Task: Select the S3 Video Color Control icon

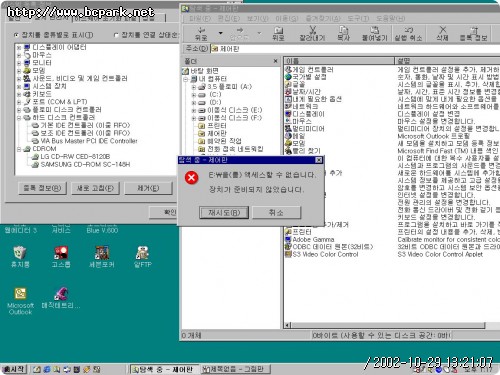Action: tap(288, 254)
